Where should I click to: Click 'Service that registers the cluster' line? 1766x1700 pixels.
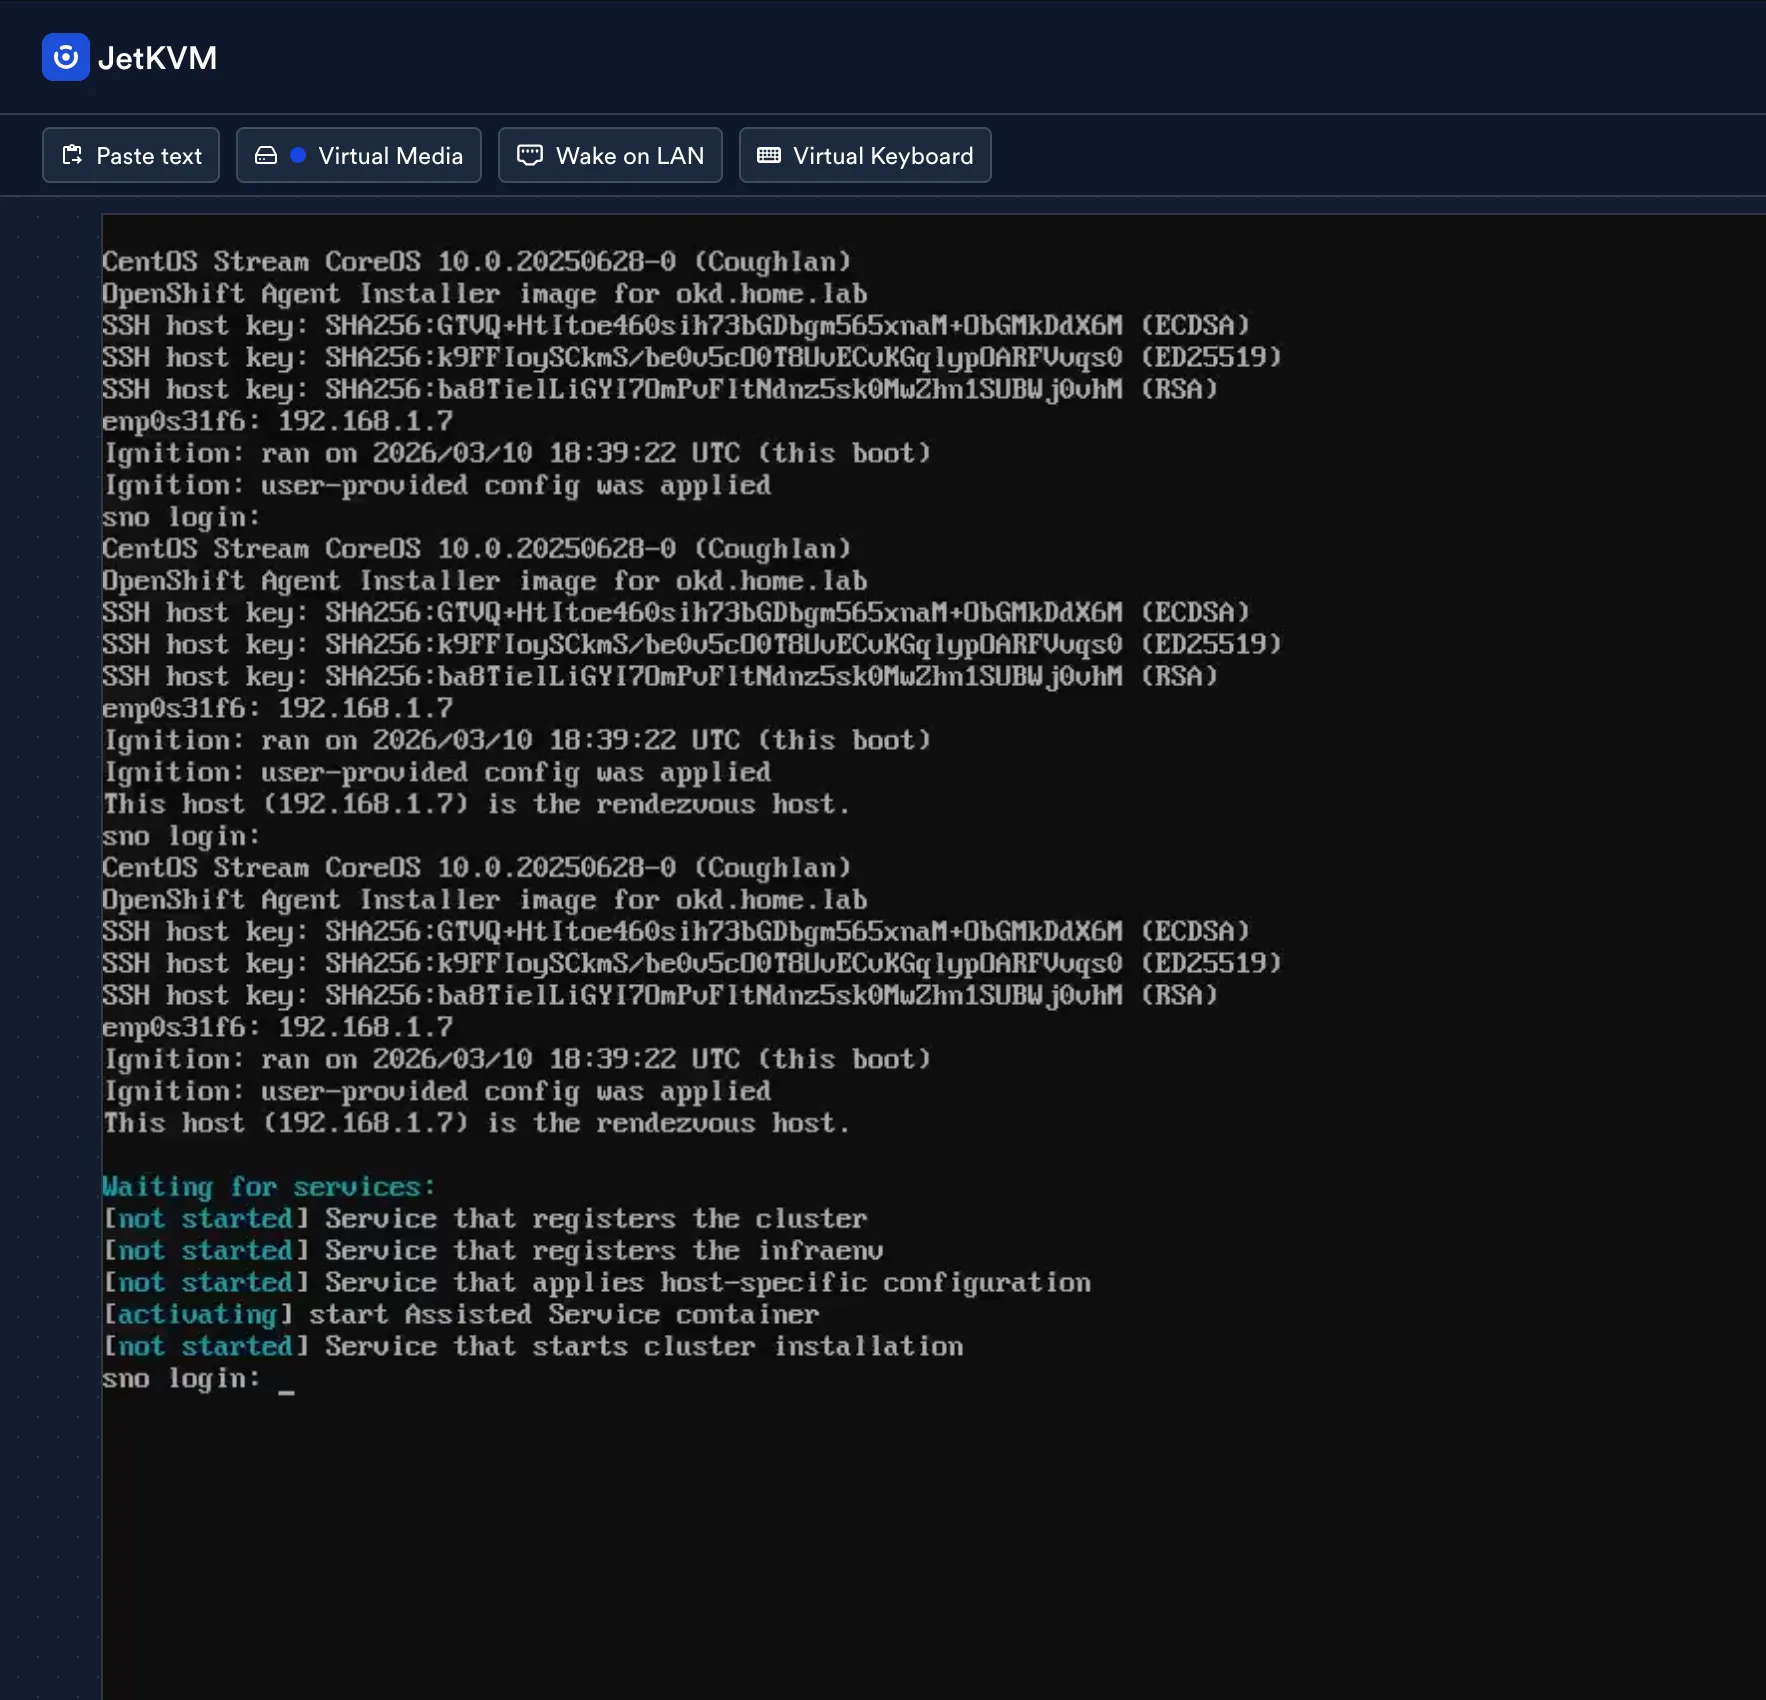click(x=485, y=1219)
